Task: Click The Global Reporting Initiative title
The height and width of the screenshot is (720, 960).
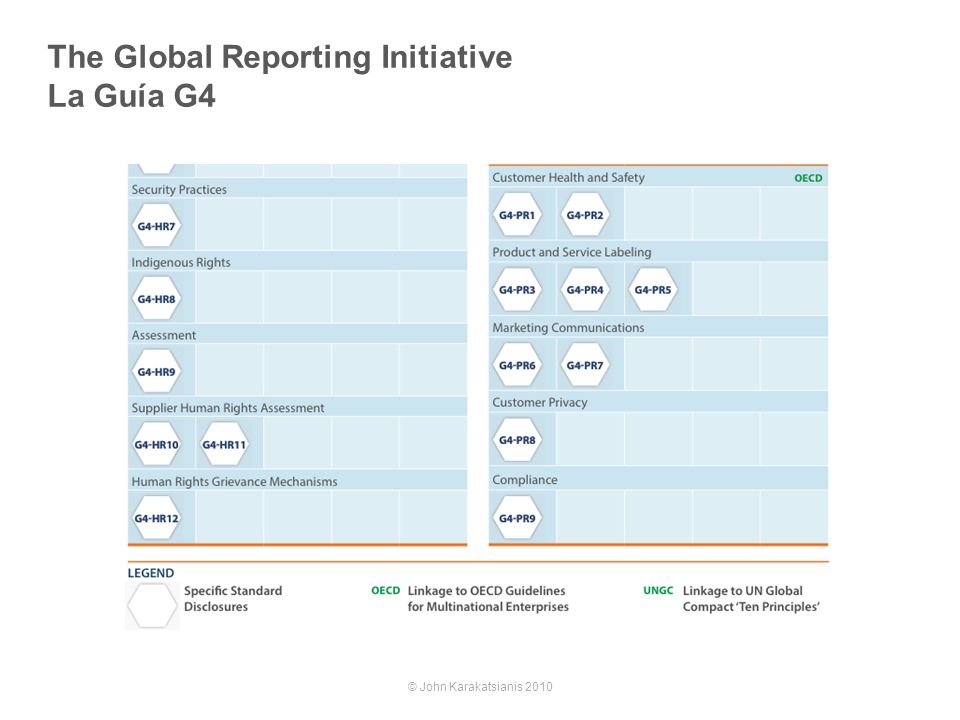Action: click(280, 57)
